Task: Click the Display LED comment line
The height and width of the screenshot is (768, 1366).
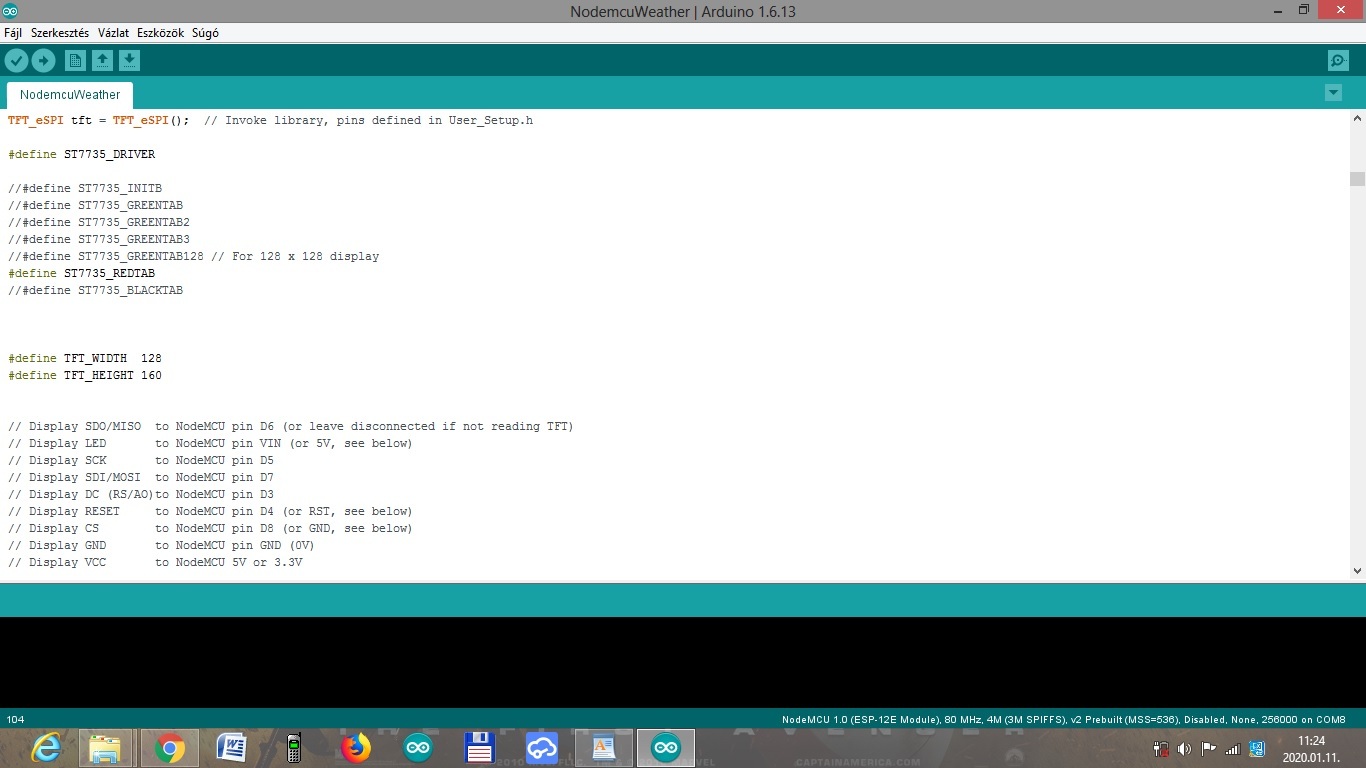Action: (210, 443)
